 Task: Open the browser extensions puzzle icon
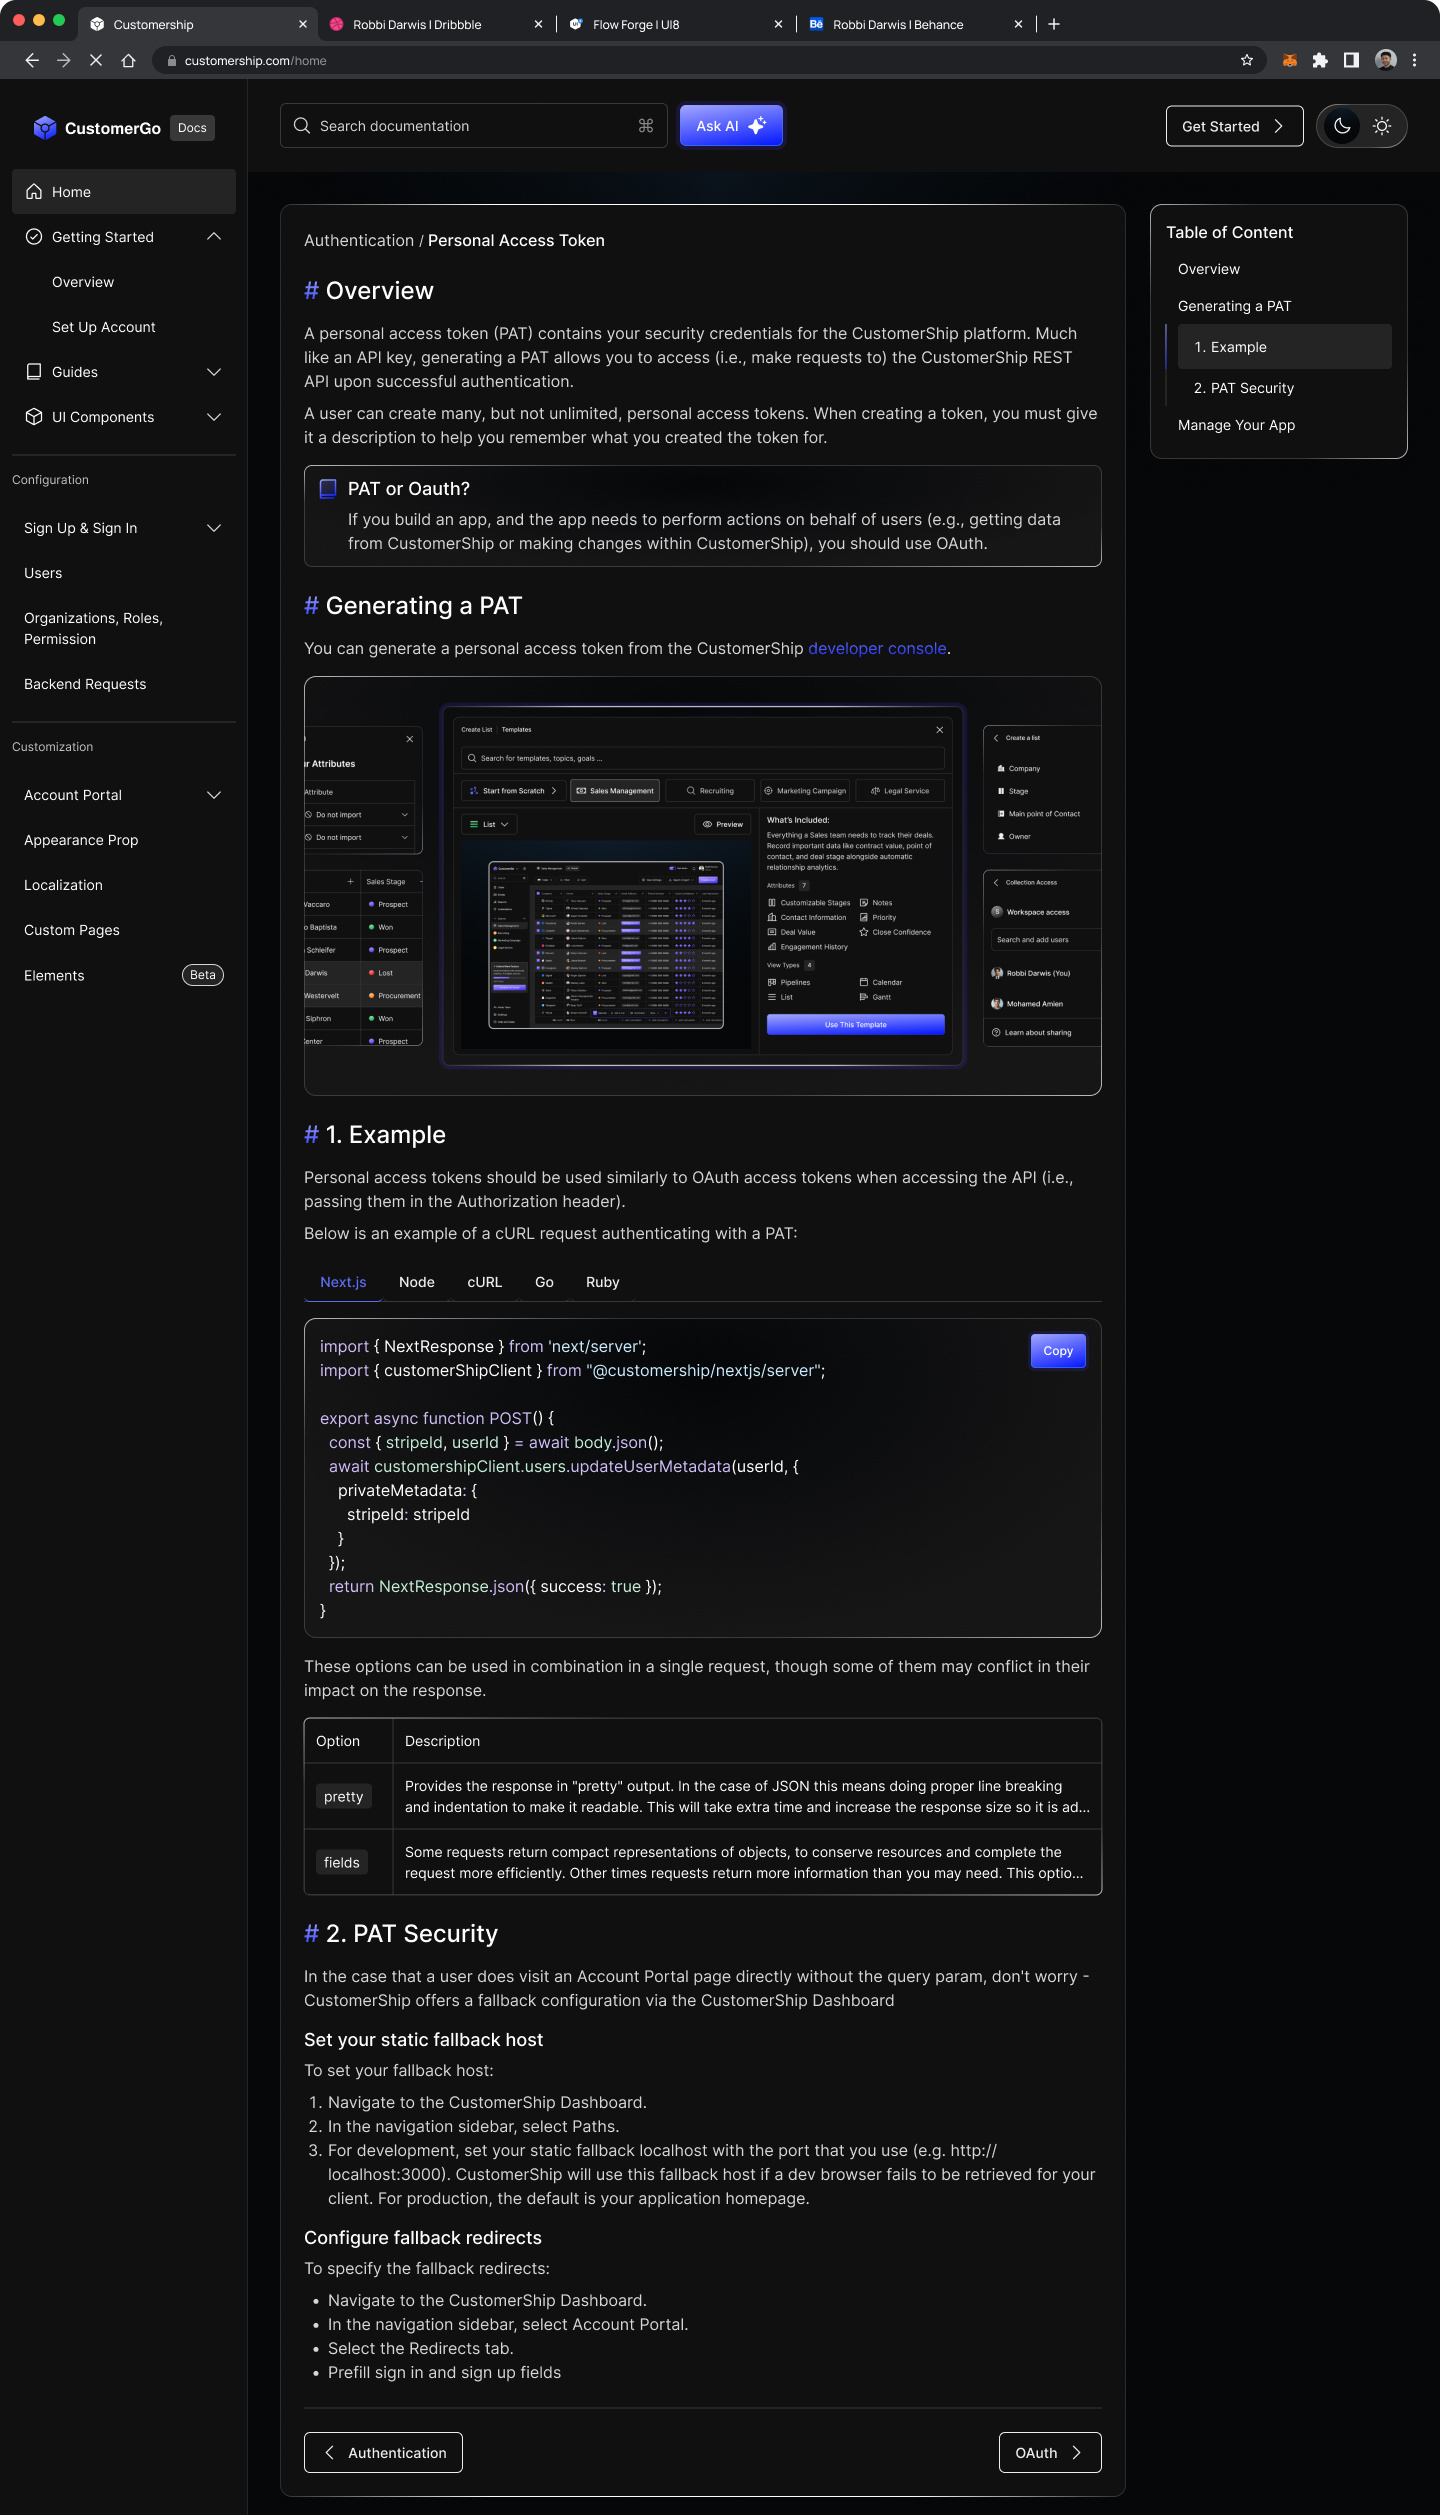point(1320,61)
